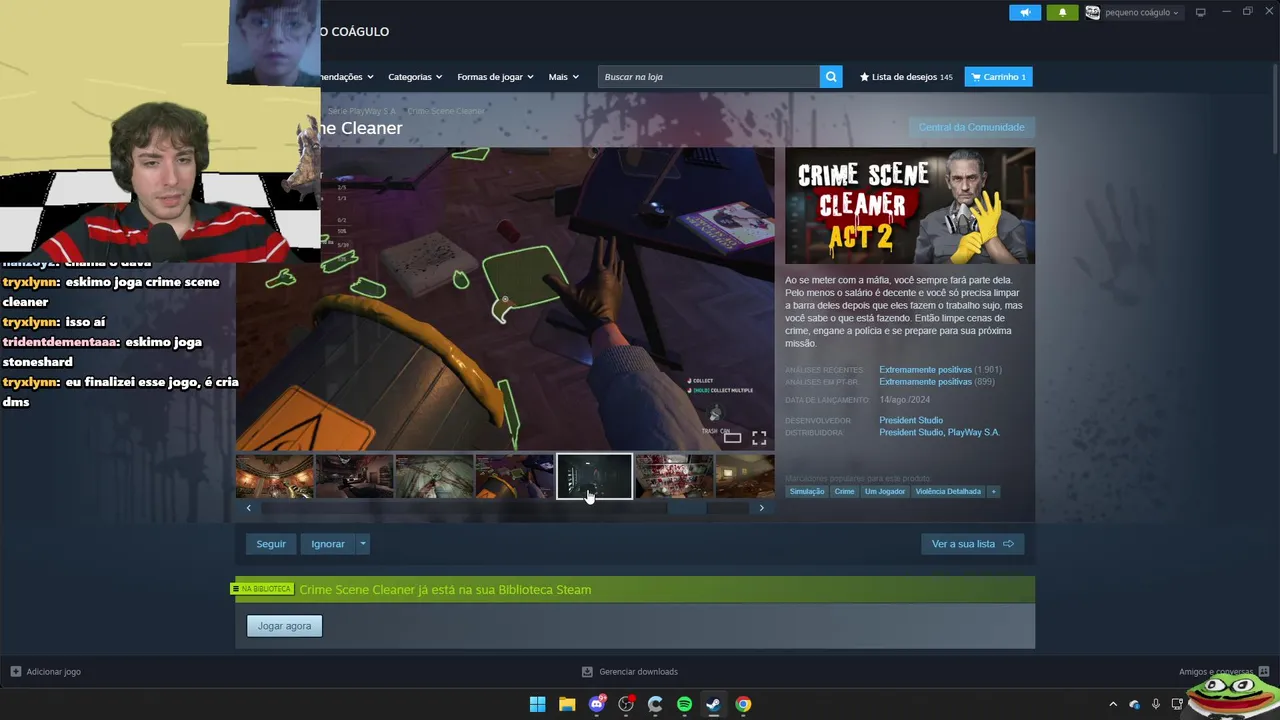Switch screenshot viewer to theater mode icon

click(x=733, y=438)
